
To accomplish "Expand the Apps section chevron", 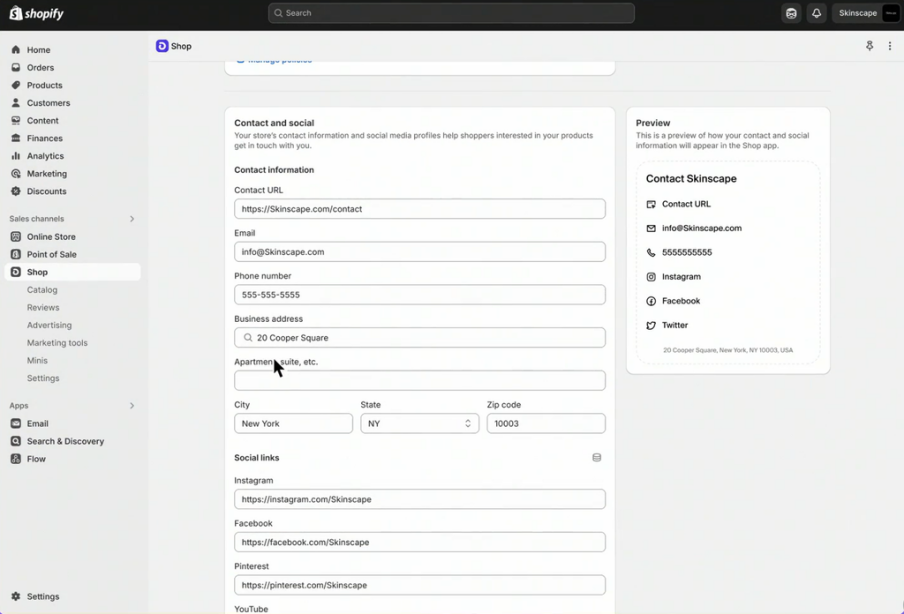I will 132,406.
